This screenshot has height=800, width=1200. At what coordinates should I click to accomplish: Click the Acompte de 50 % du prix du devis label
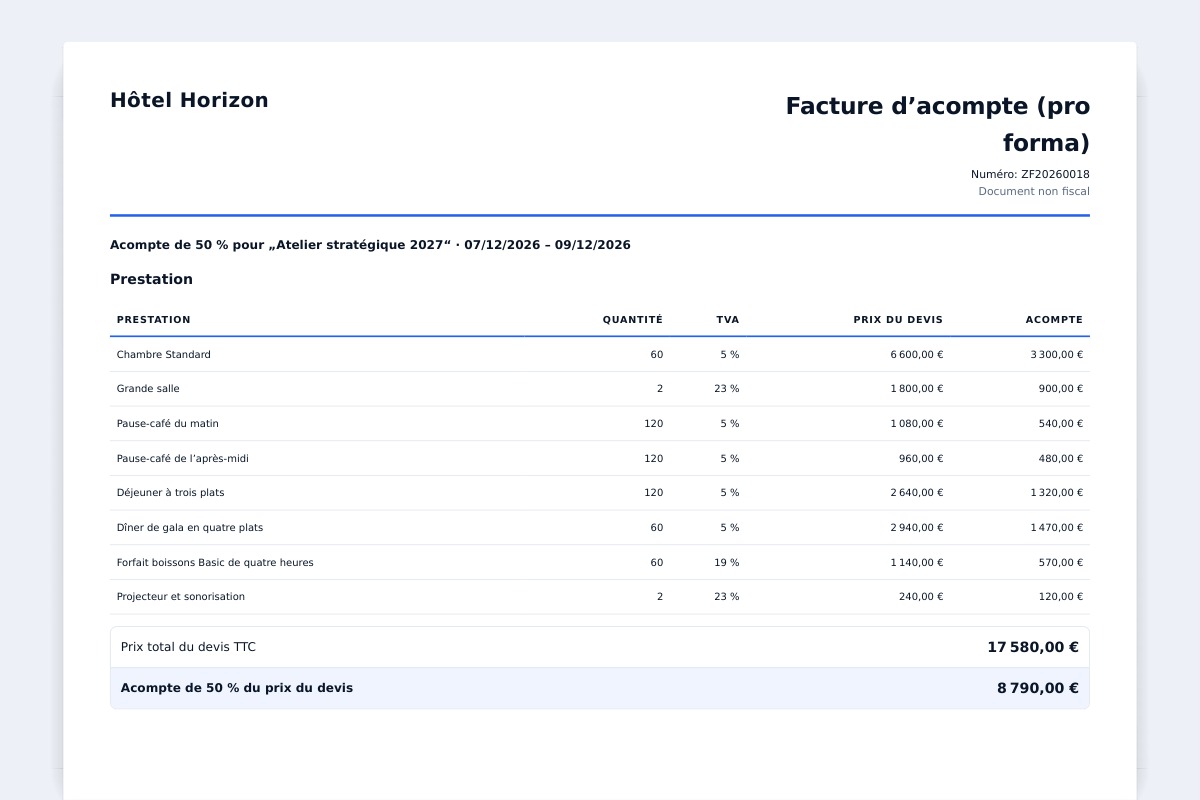[x=237, y=688]
